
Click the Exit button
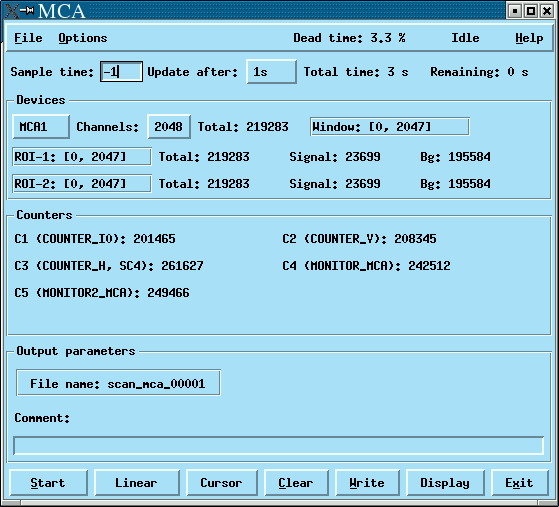519,483
